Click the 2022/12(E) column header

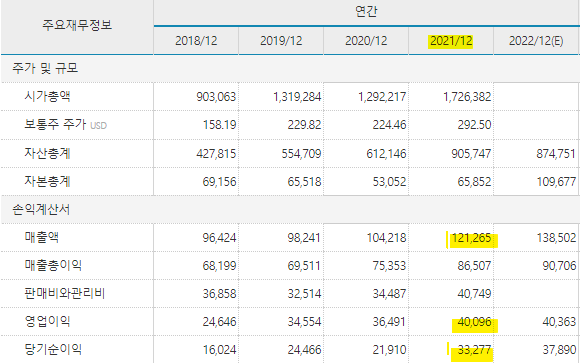[x=536, y=41]
